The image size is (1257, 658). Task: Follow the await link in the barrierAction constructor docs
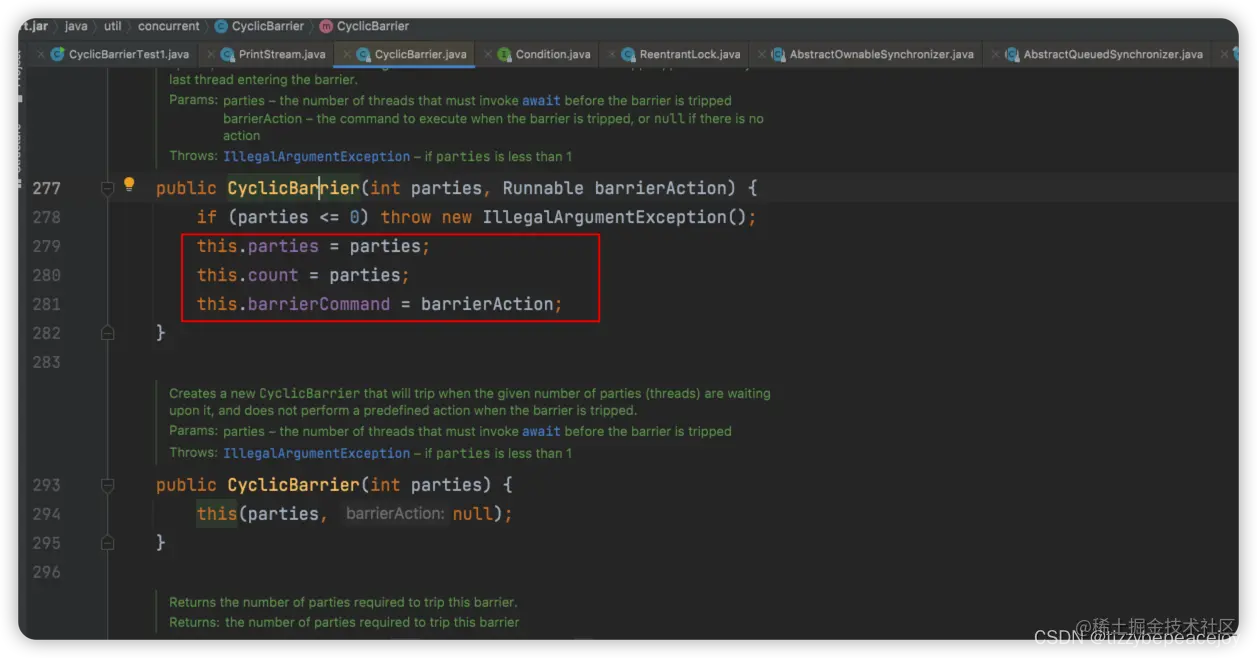541,101
